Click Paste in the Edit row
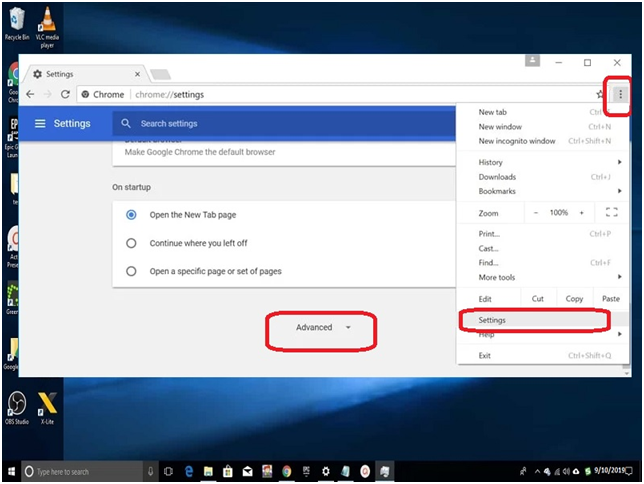 coord(611,299)
